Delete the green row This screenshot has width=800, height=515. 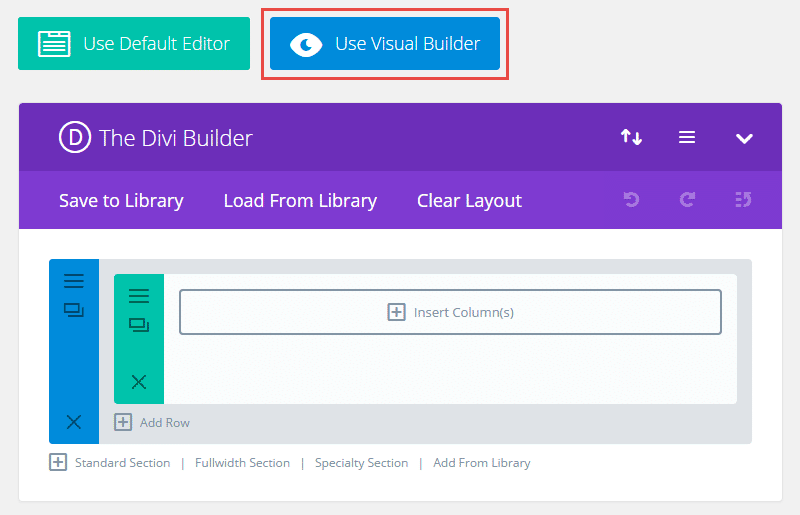139,382
